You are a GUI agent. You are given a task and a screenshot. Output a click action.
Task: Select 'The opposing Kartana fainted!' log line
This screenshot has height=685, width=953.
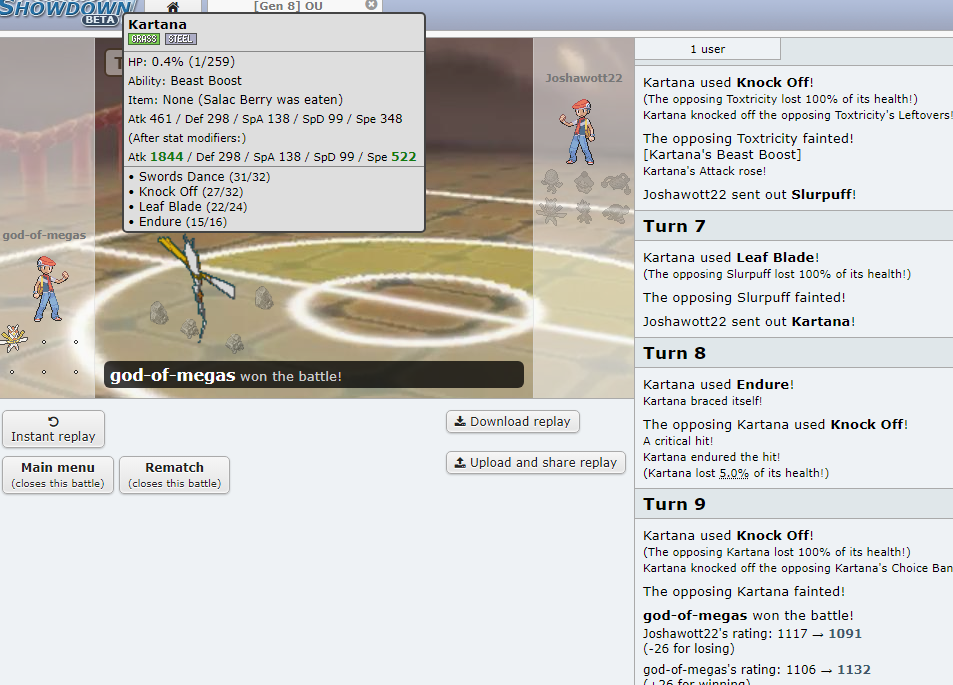pyautogui.click(x=744, y=591)
